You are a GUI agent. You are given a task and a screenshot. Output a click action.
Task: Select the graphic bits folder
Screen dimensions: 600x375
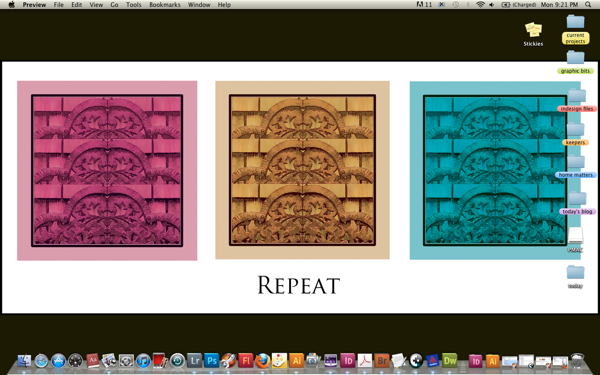coord(576,62)
